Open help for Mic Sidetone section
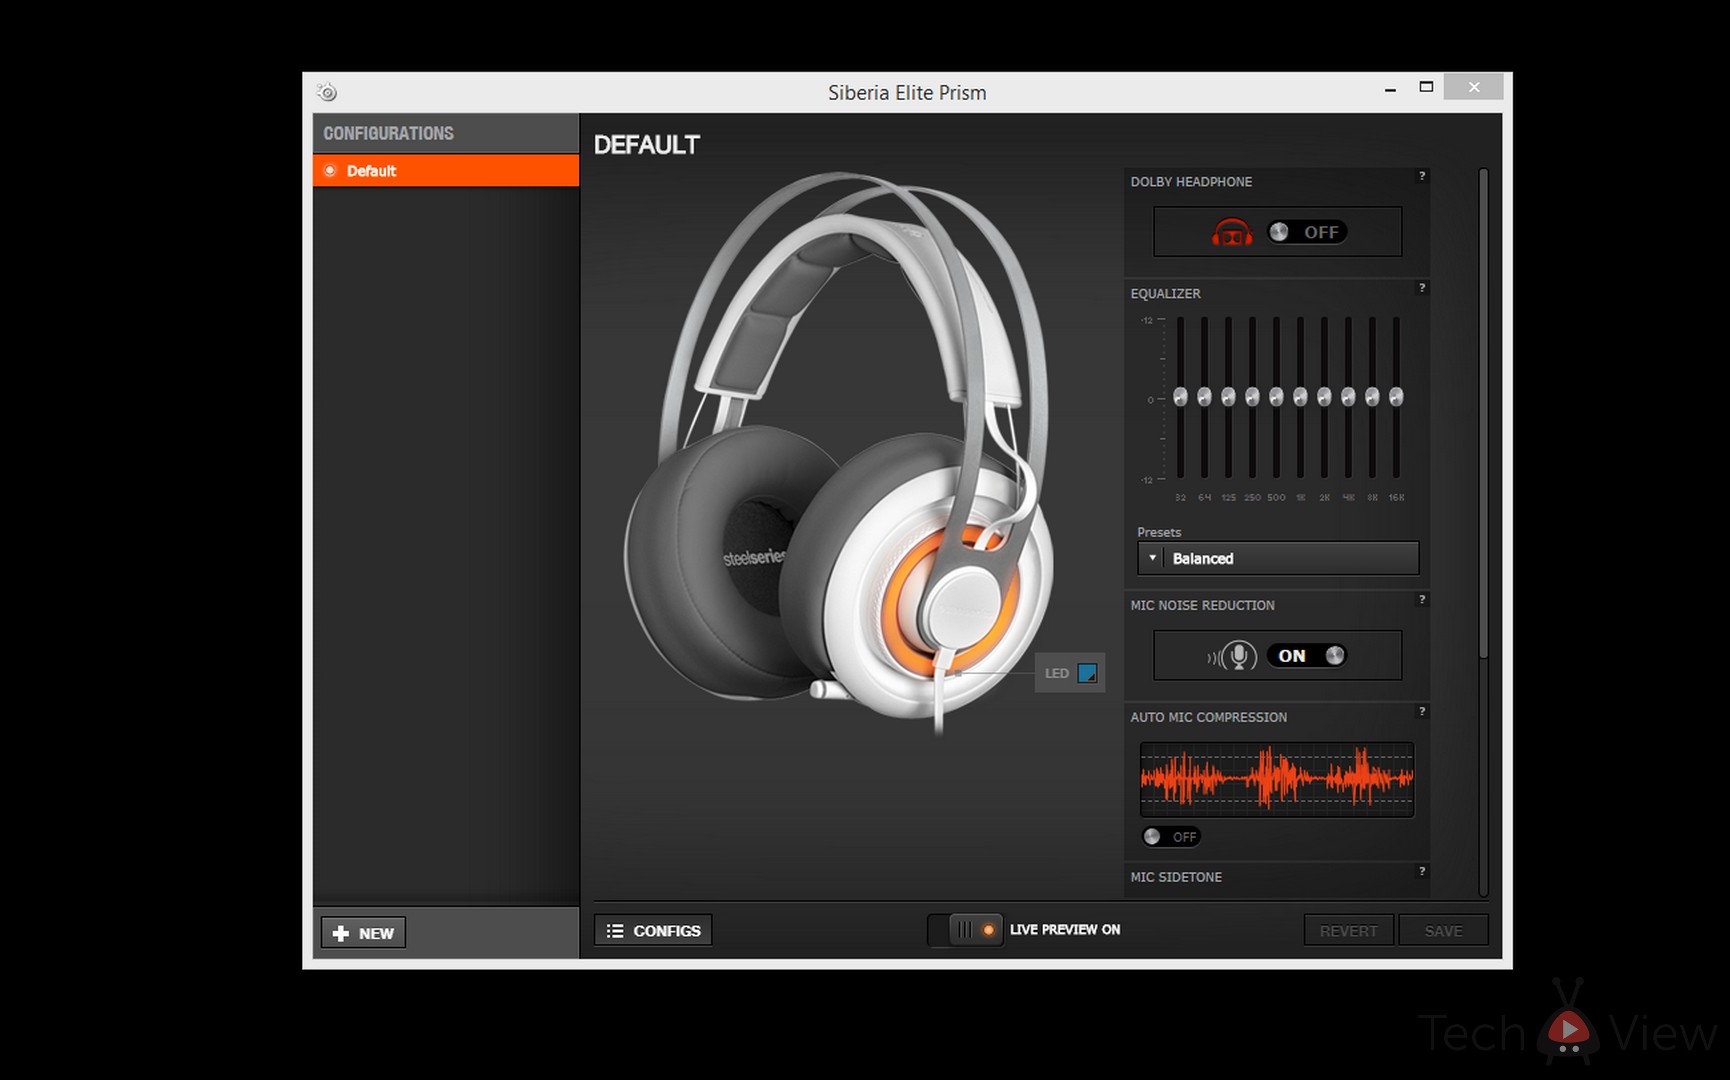1730x1080 pixels. (1422, 872)
